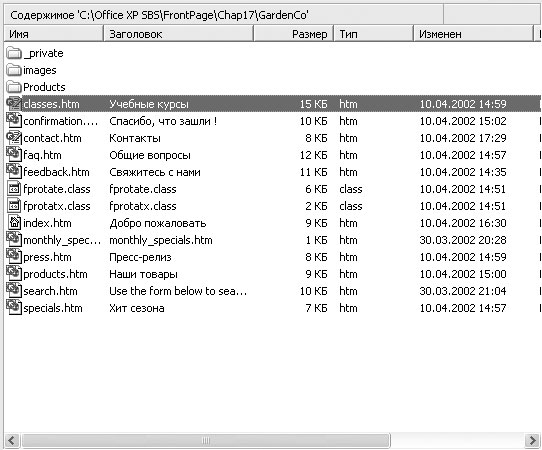Sort by the Заголовок column header
This screenshot has width=542, height=450.
click(x=178, y=34)
